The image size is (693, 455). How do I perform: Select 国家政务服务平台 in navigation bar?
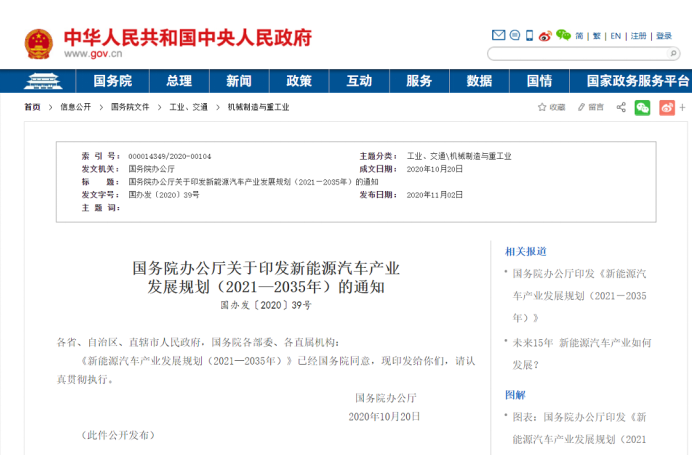click(637, 81)
